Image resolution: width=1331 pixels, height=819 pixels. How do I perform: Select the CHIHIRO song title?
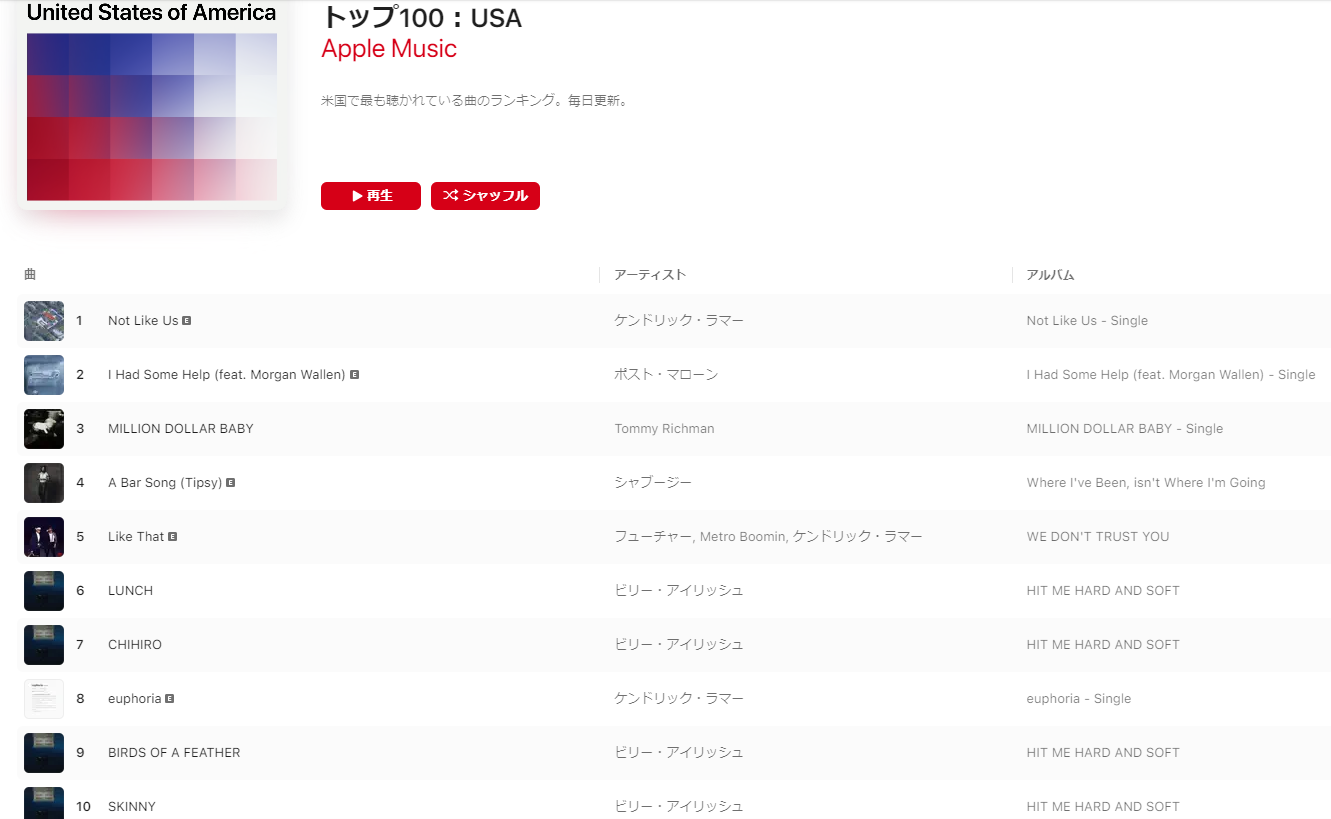[135, 645]
